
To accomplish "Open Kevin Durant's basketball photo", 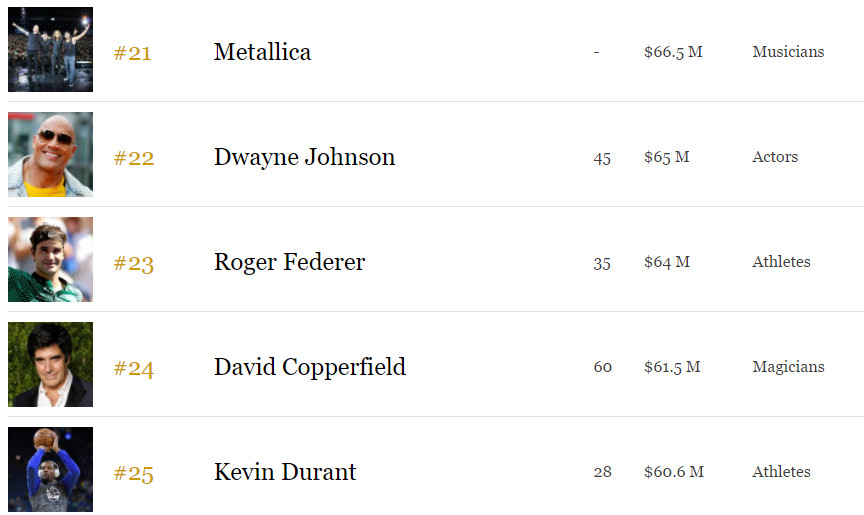I will tap(50, 469).
